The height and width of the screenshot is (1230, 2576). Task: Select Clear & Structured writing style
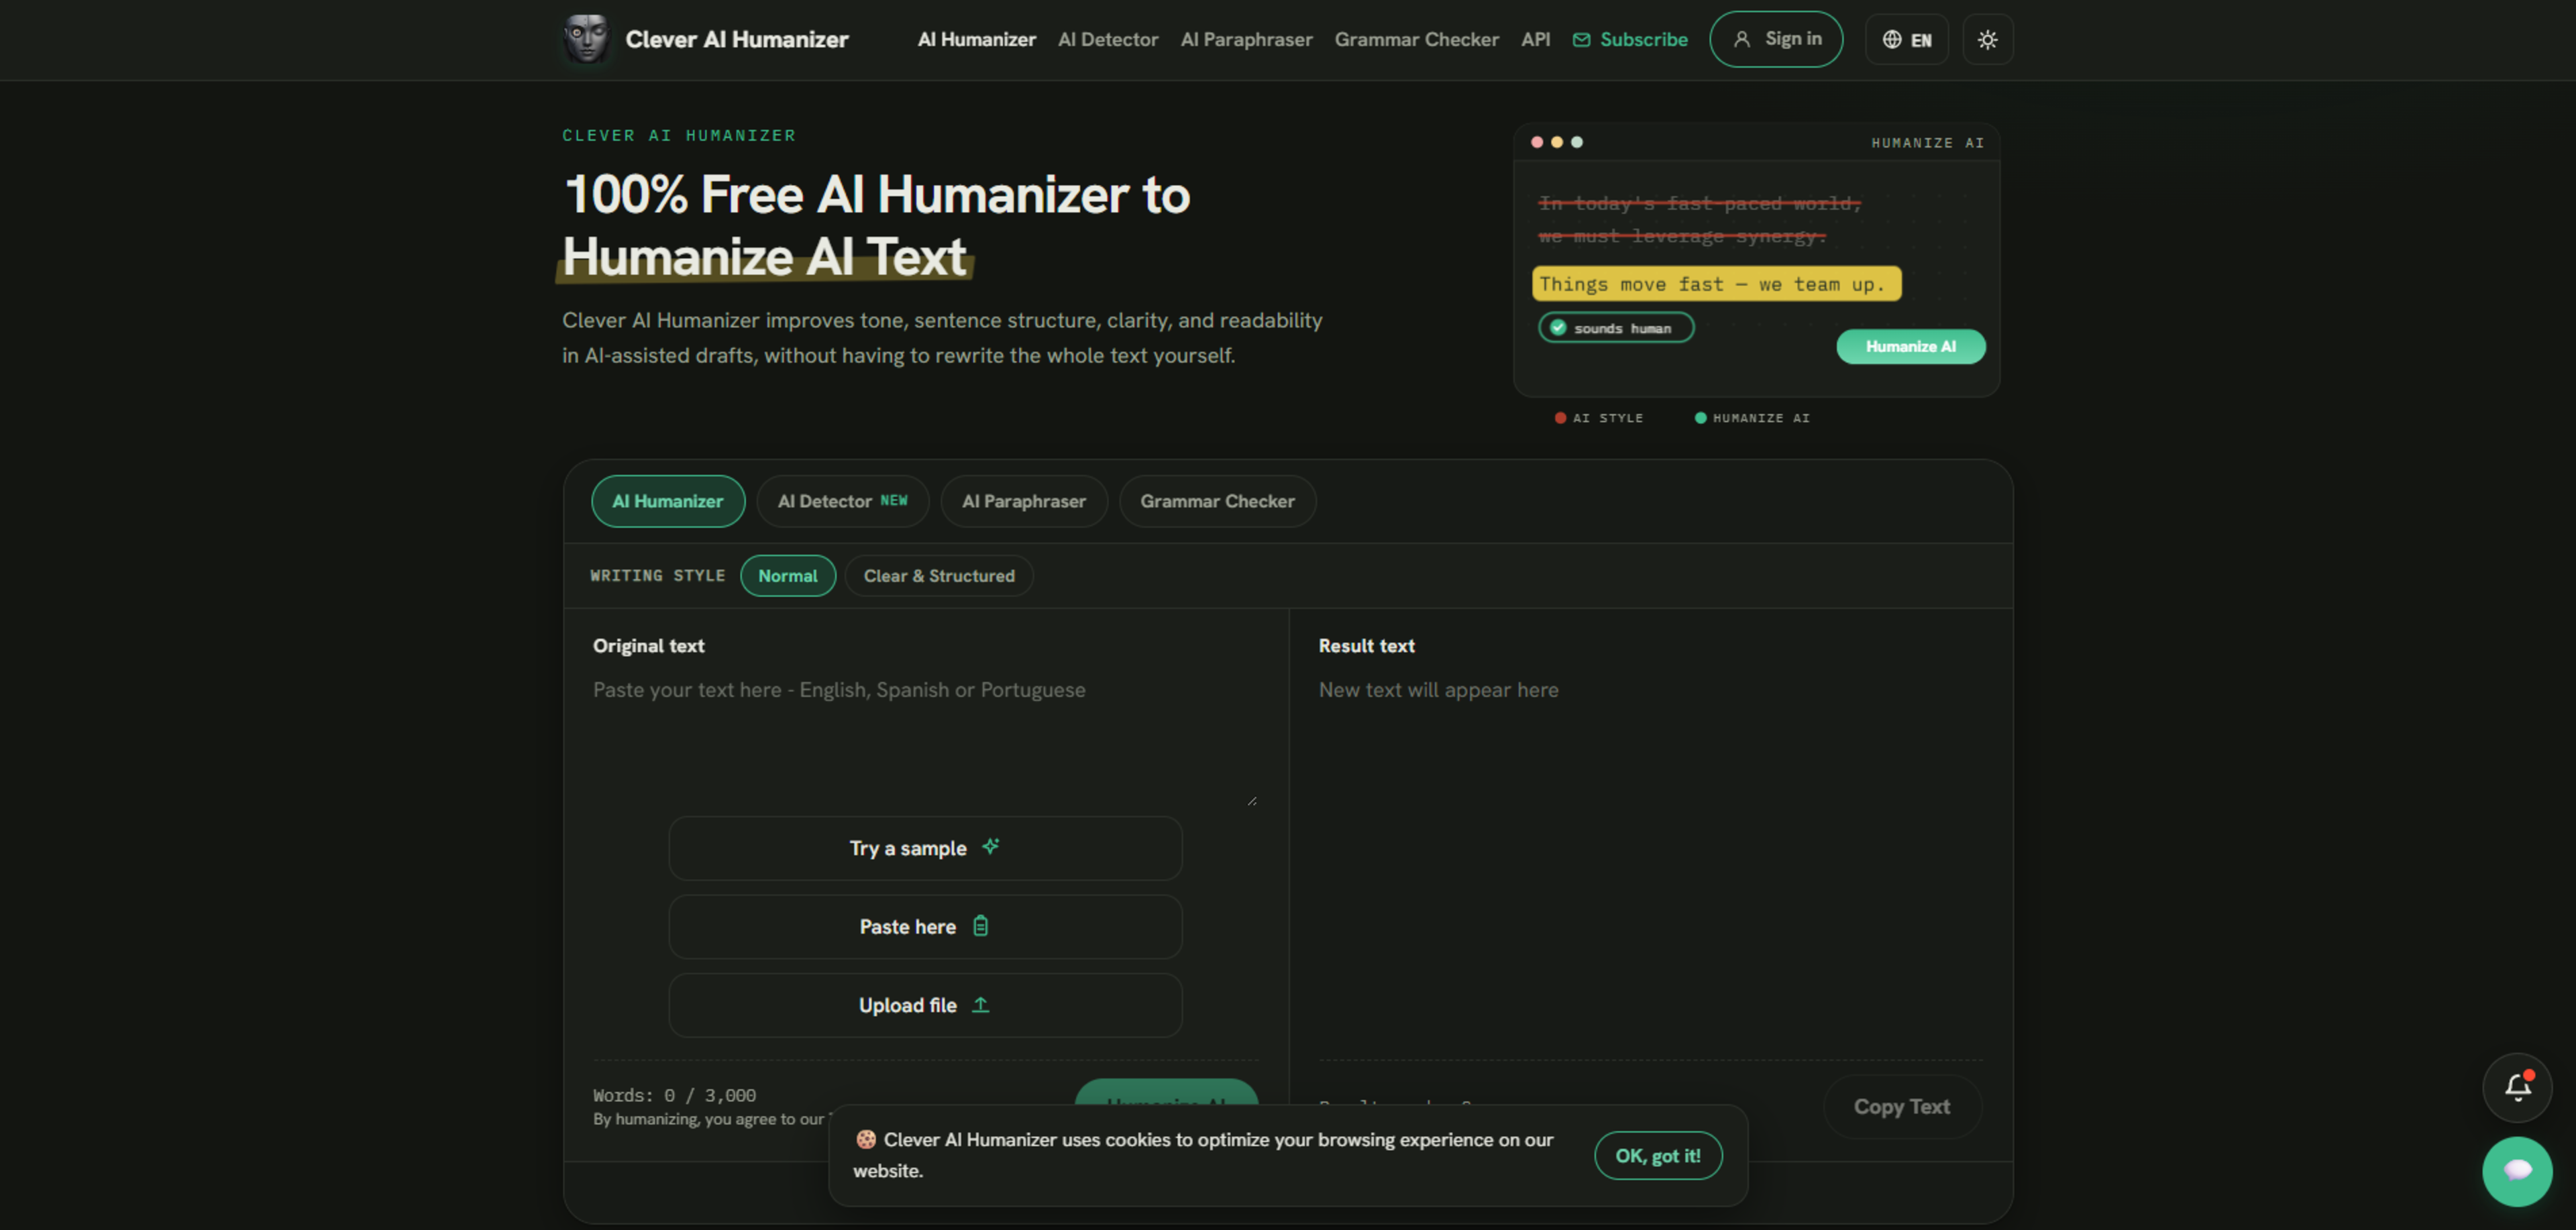(x=939, y=576)
